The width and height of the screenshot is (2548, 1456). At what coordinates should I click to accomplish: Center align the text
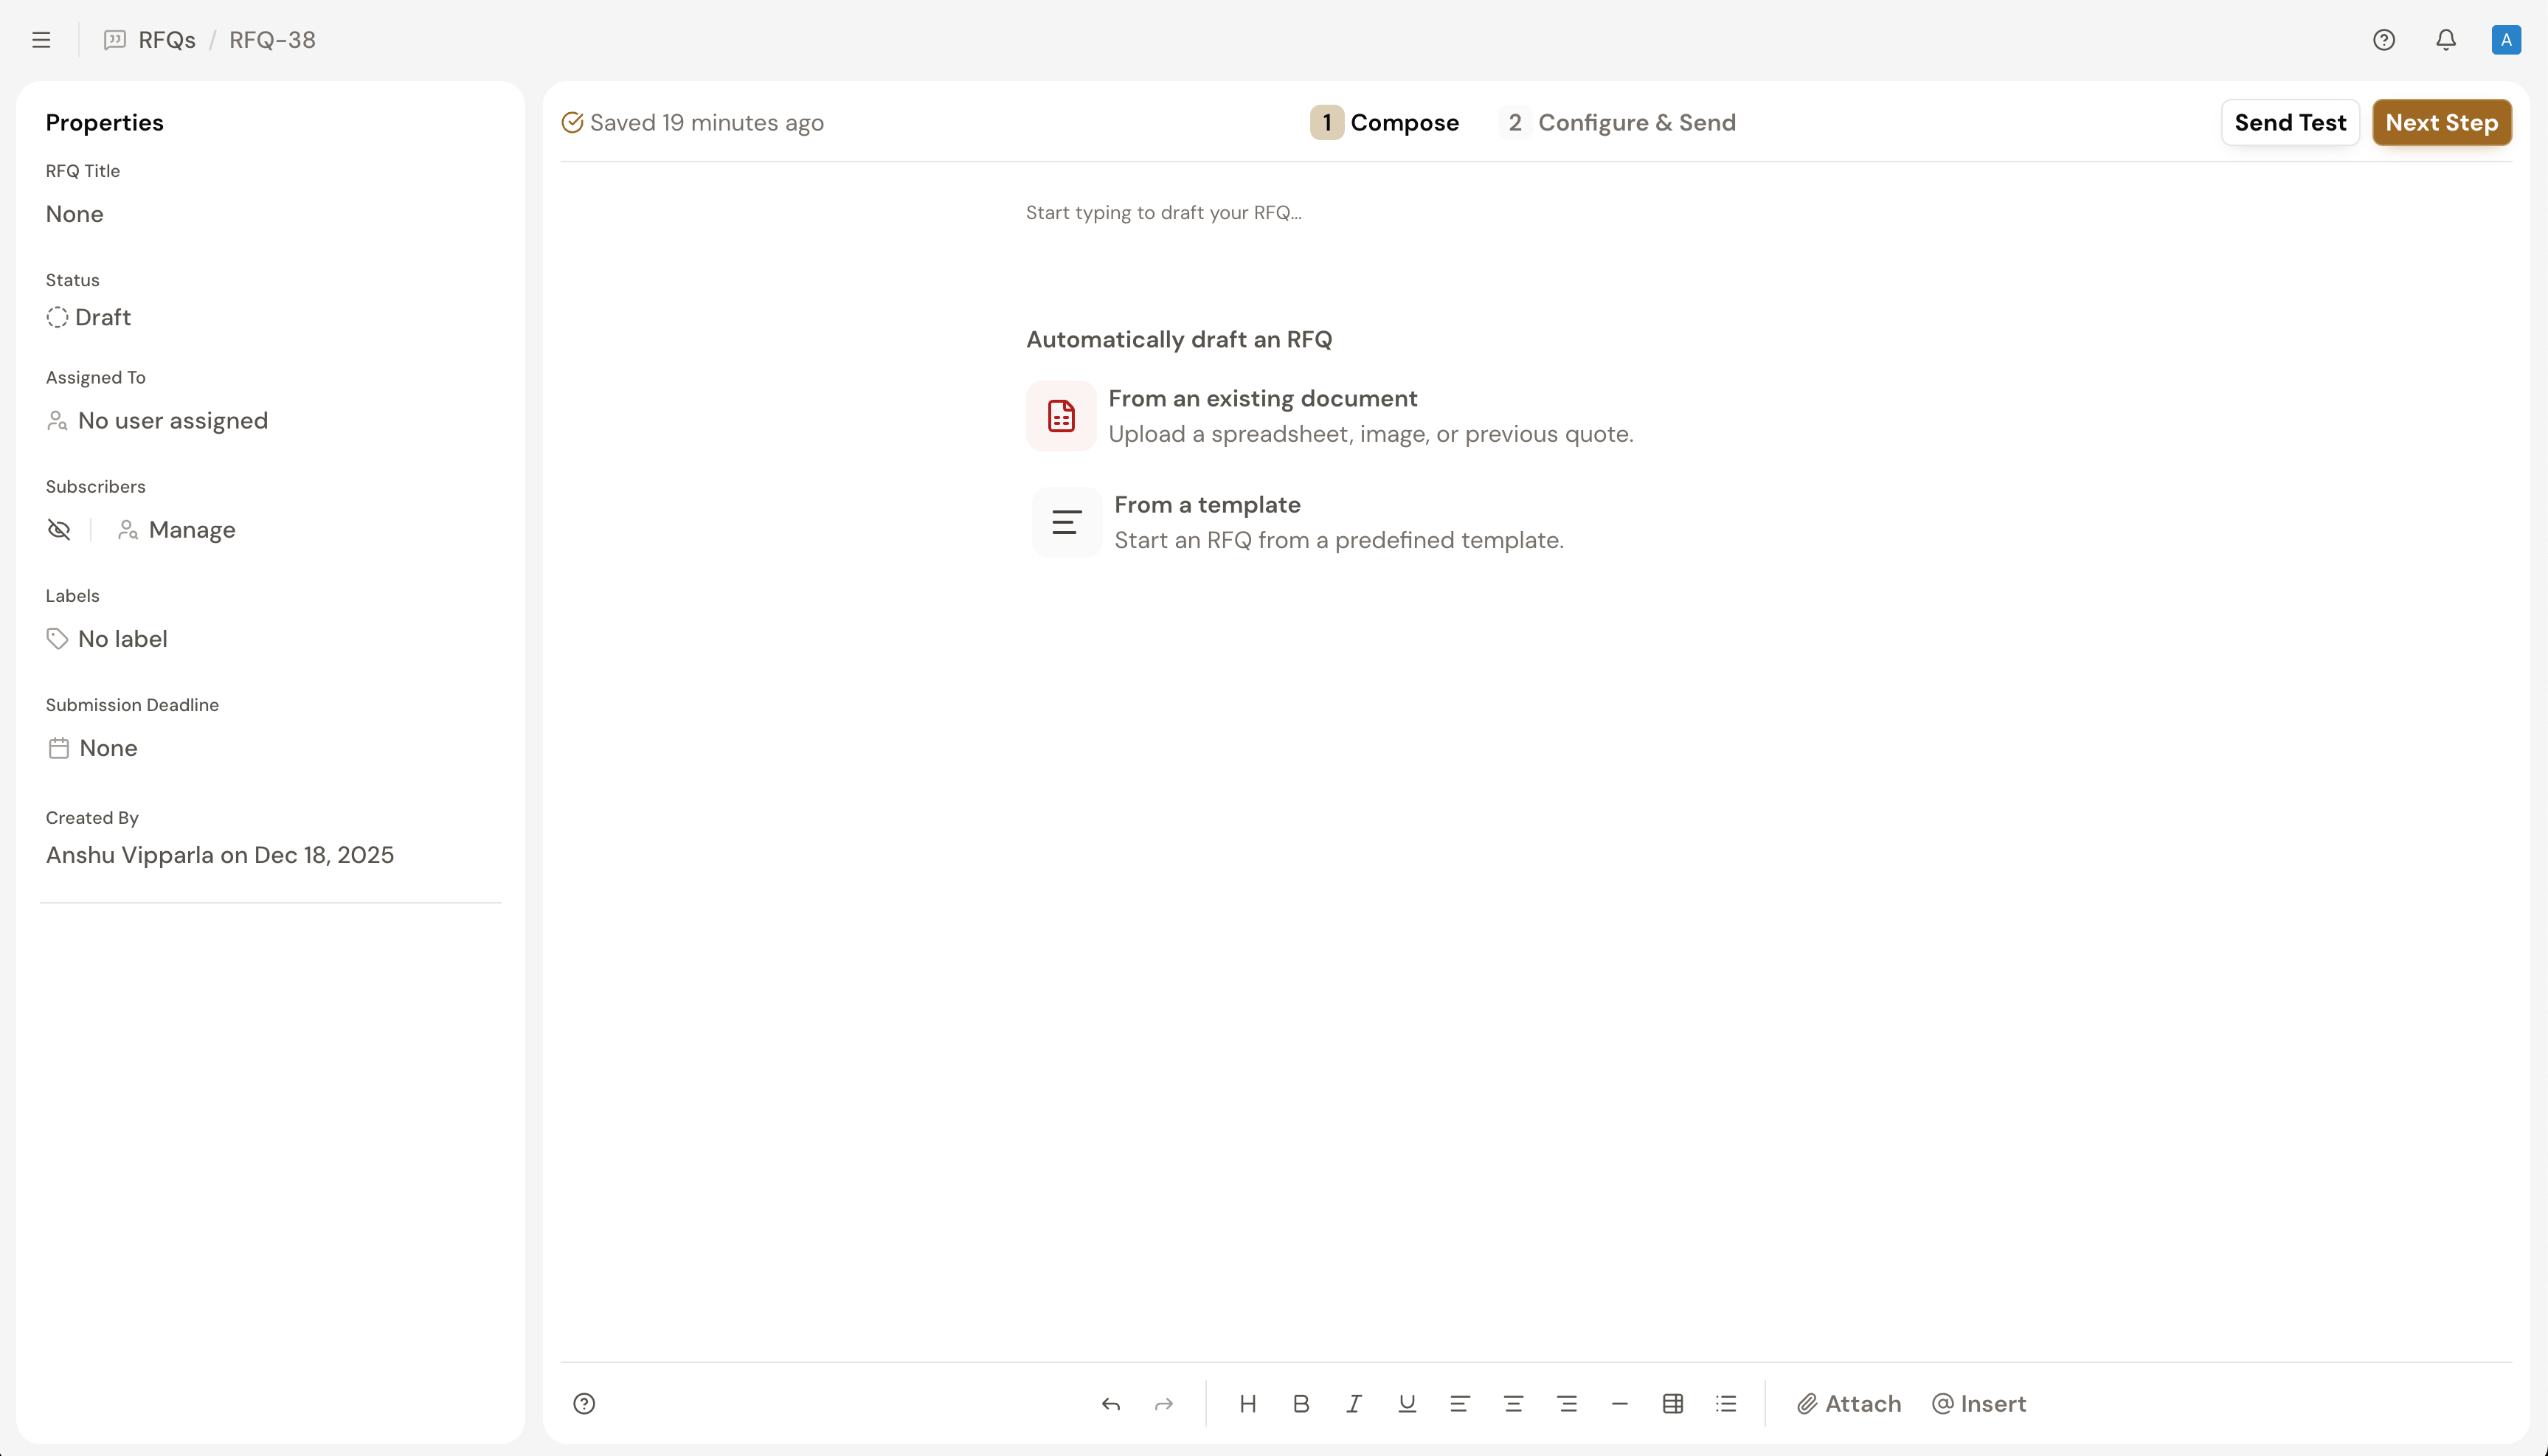1513,1404
